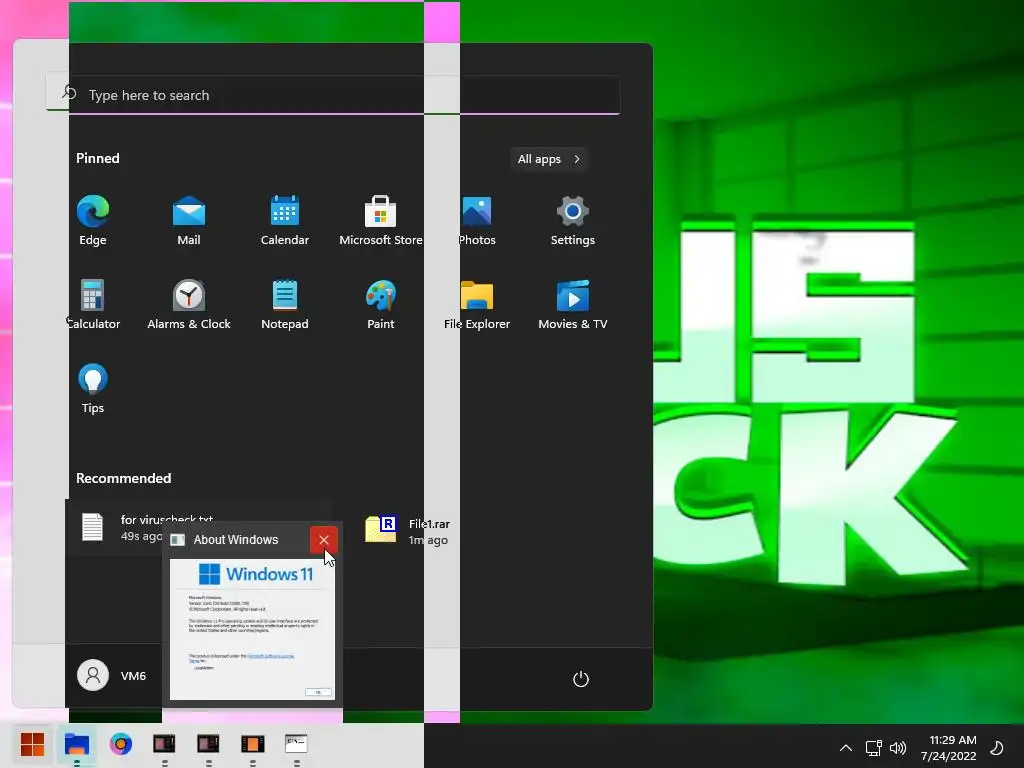Open the Tips app
The width and height of the screenshot is (1024, 768).
pos(93,389)
